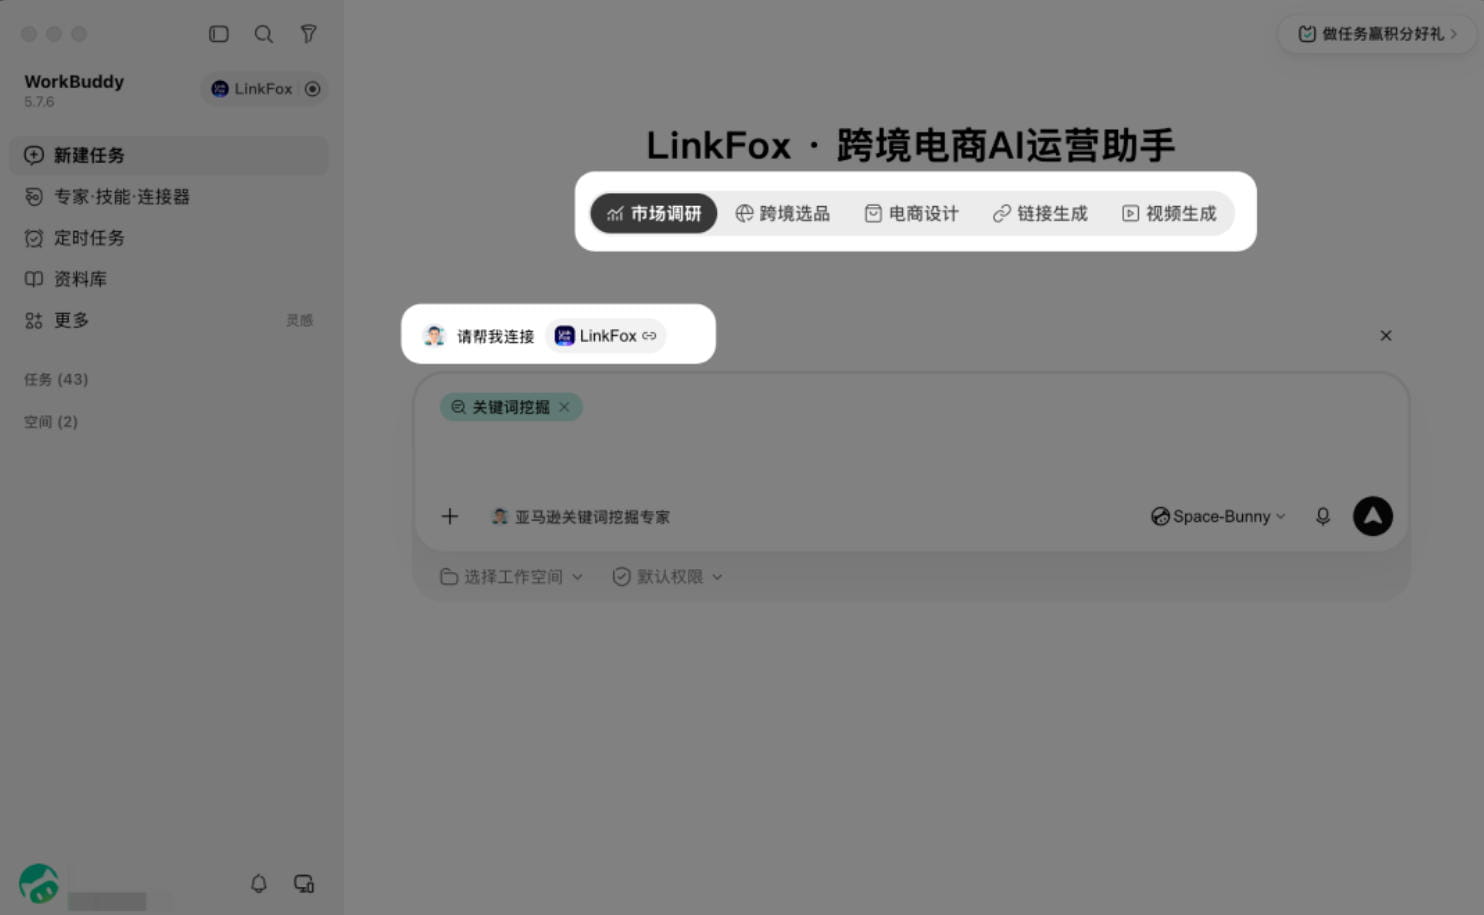Remove the 关键词挖掘 tag

point(565,407)
